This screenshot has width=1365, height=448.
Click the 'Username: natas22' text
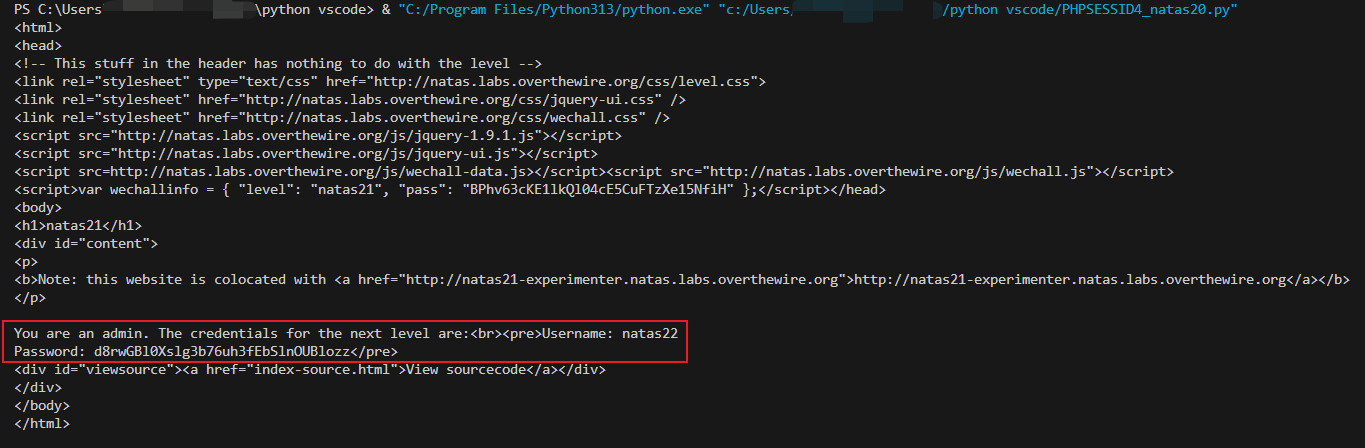point(610,333)
